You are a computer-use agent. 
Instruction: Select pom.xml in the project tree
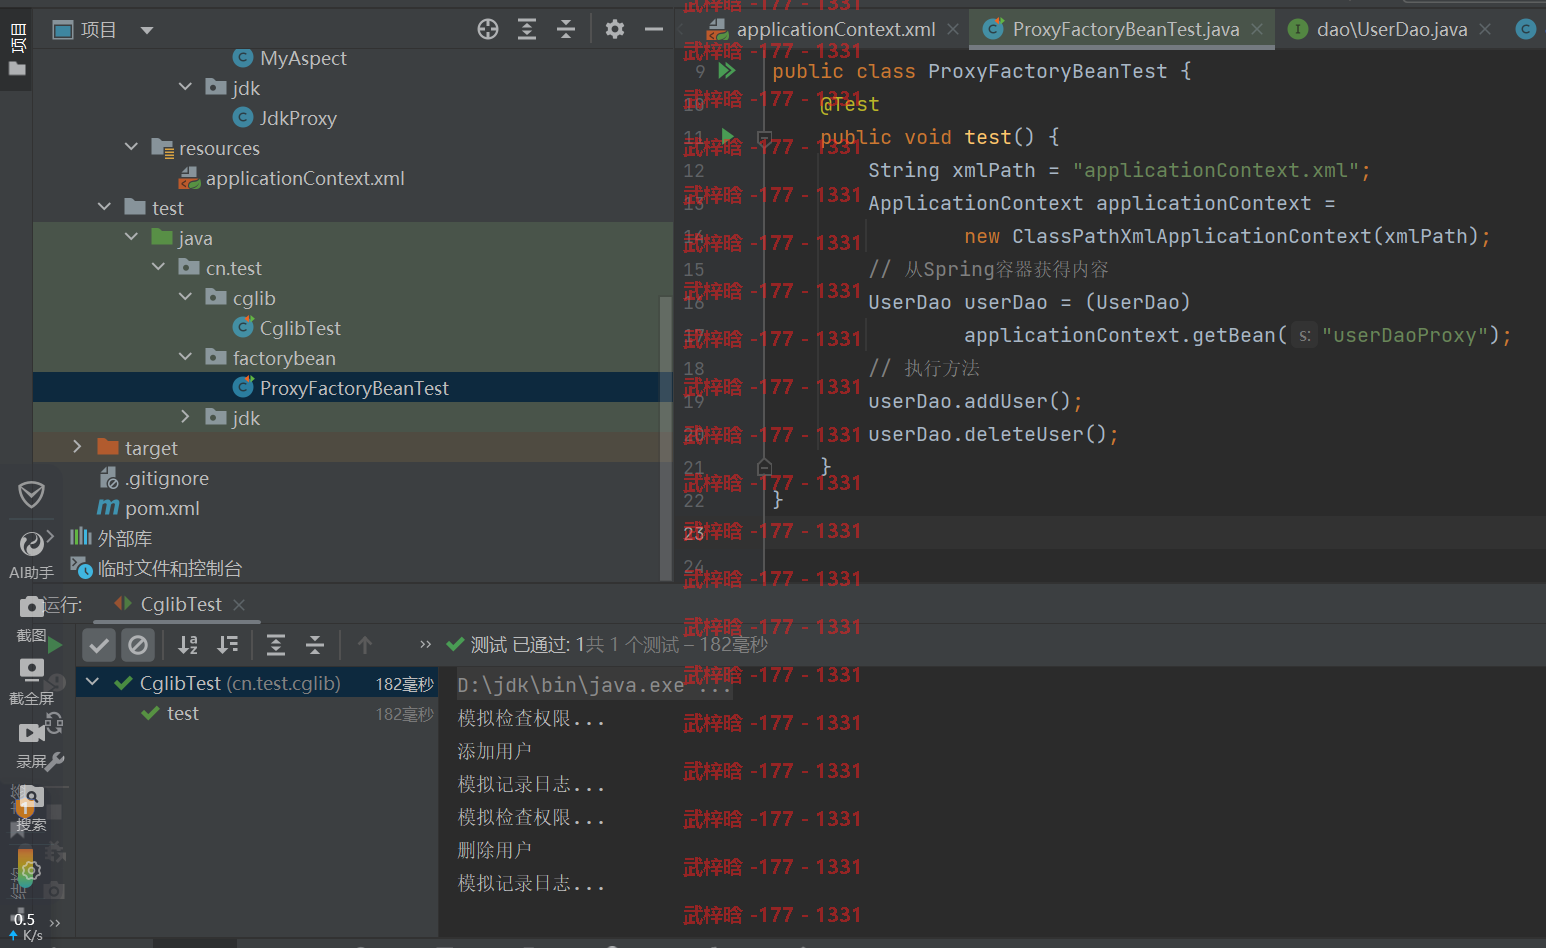click(162, 508)
